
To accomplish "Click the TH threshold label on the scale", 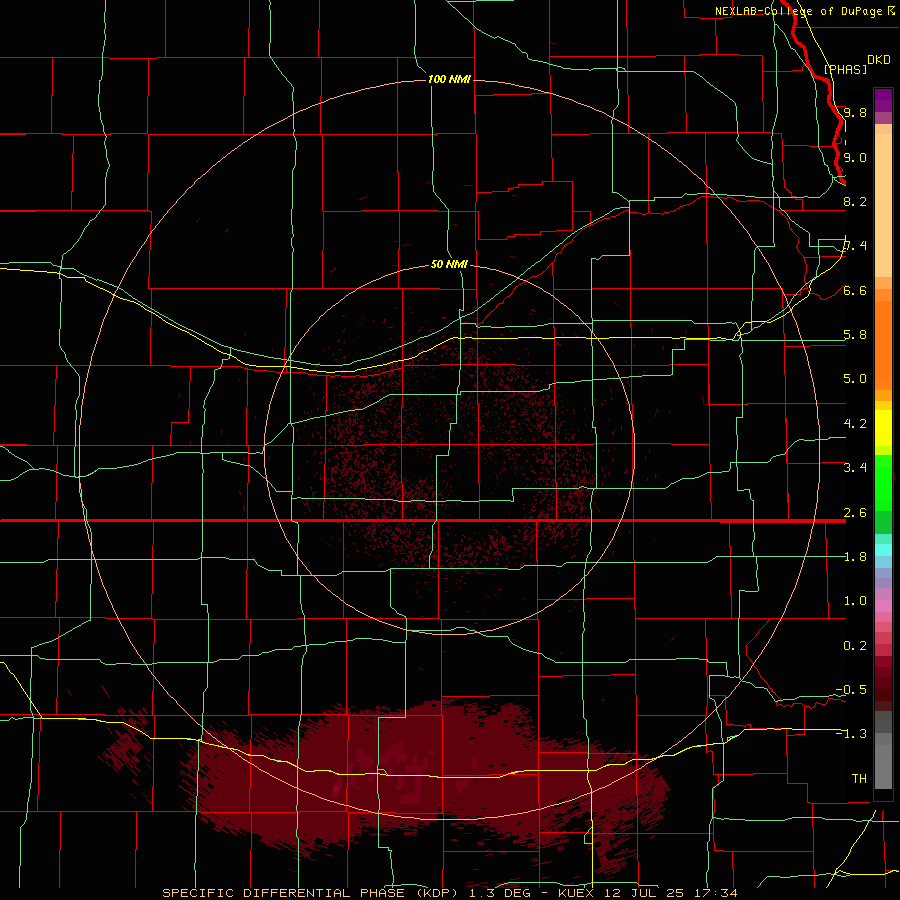I will [859, 779].
